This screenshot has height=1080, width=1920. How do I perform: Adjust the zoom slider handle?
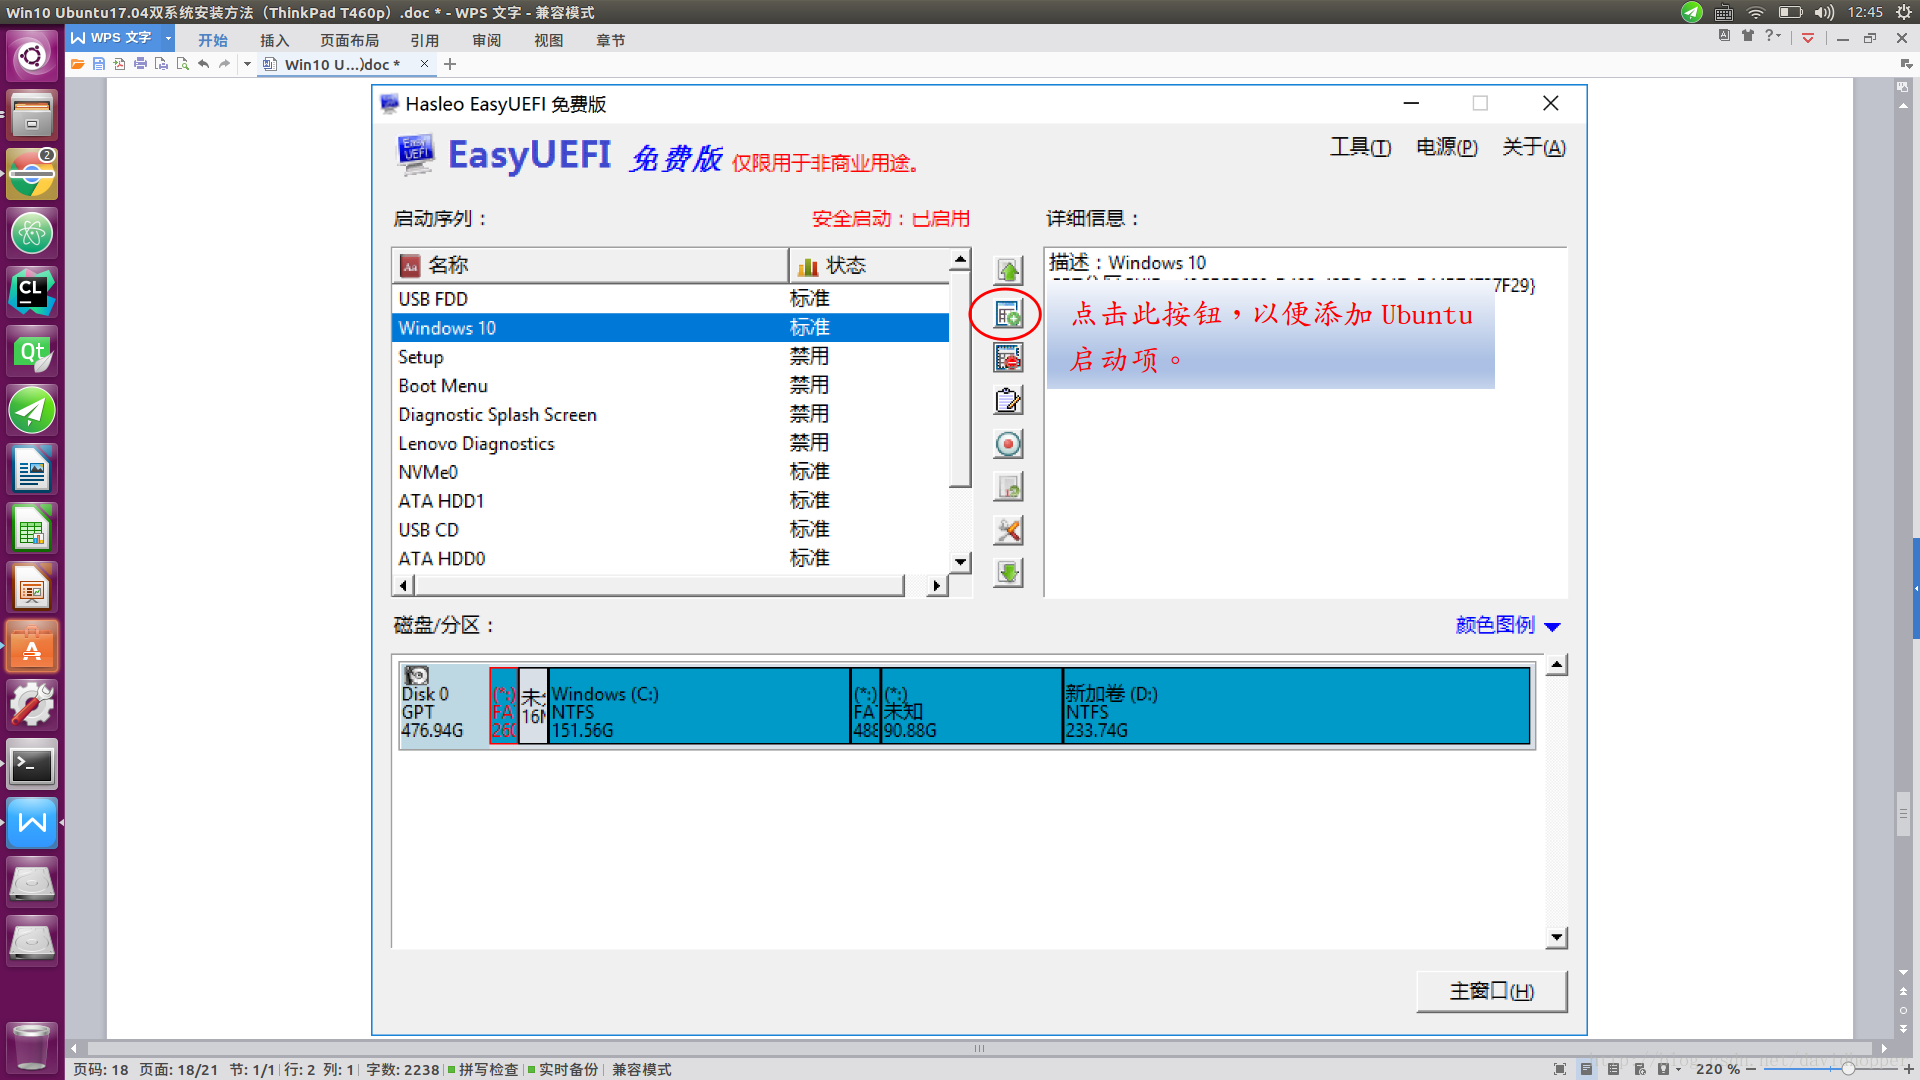(x=1848, y=1069)
